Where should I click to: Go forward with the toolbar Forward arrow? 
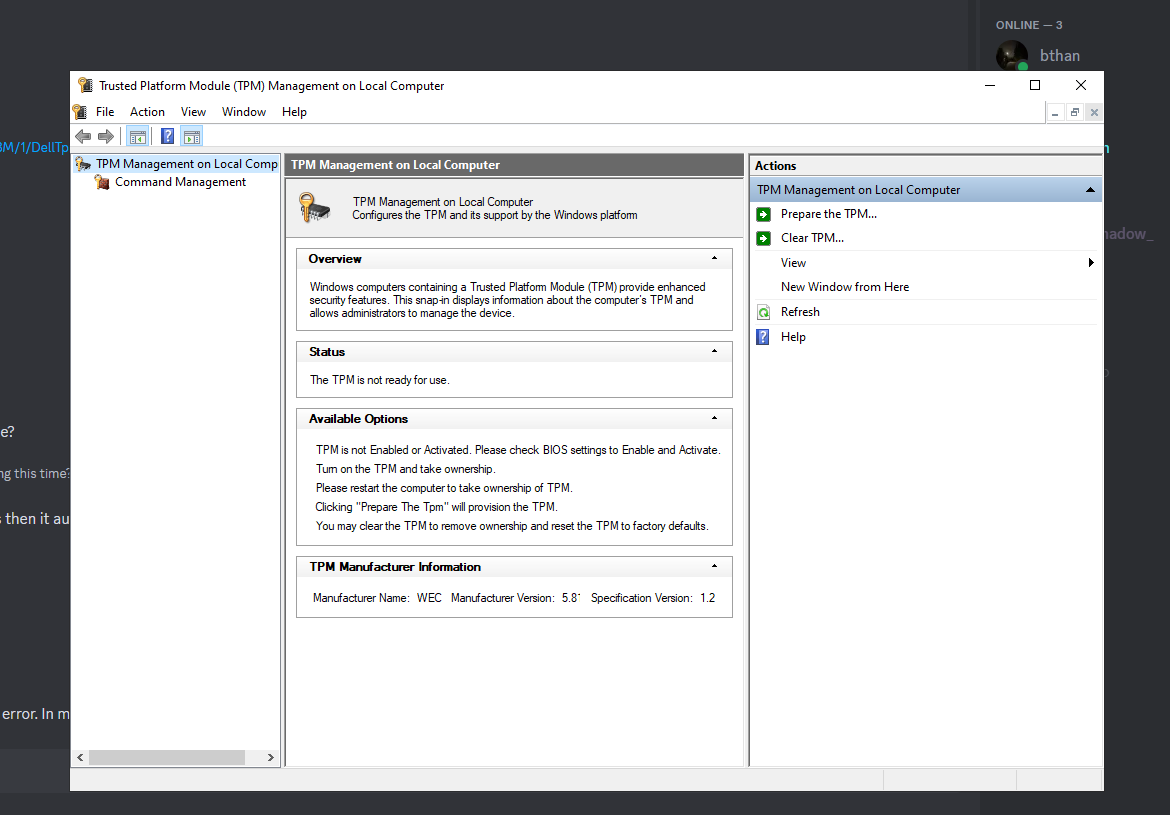pos(106,137)
